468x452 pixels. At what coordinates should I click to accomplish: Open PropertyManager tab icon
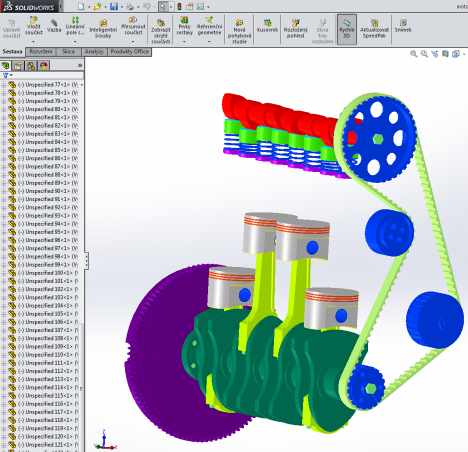tap(18, 65)
